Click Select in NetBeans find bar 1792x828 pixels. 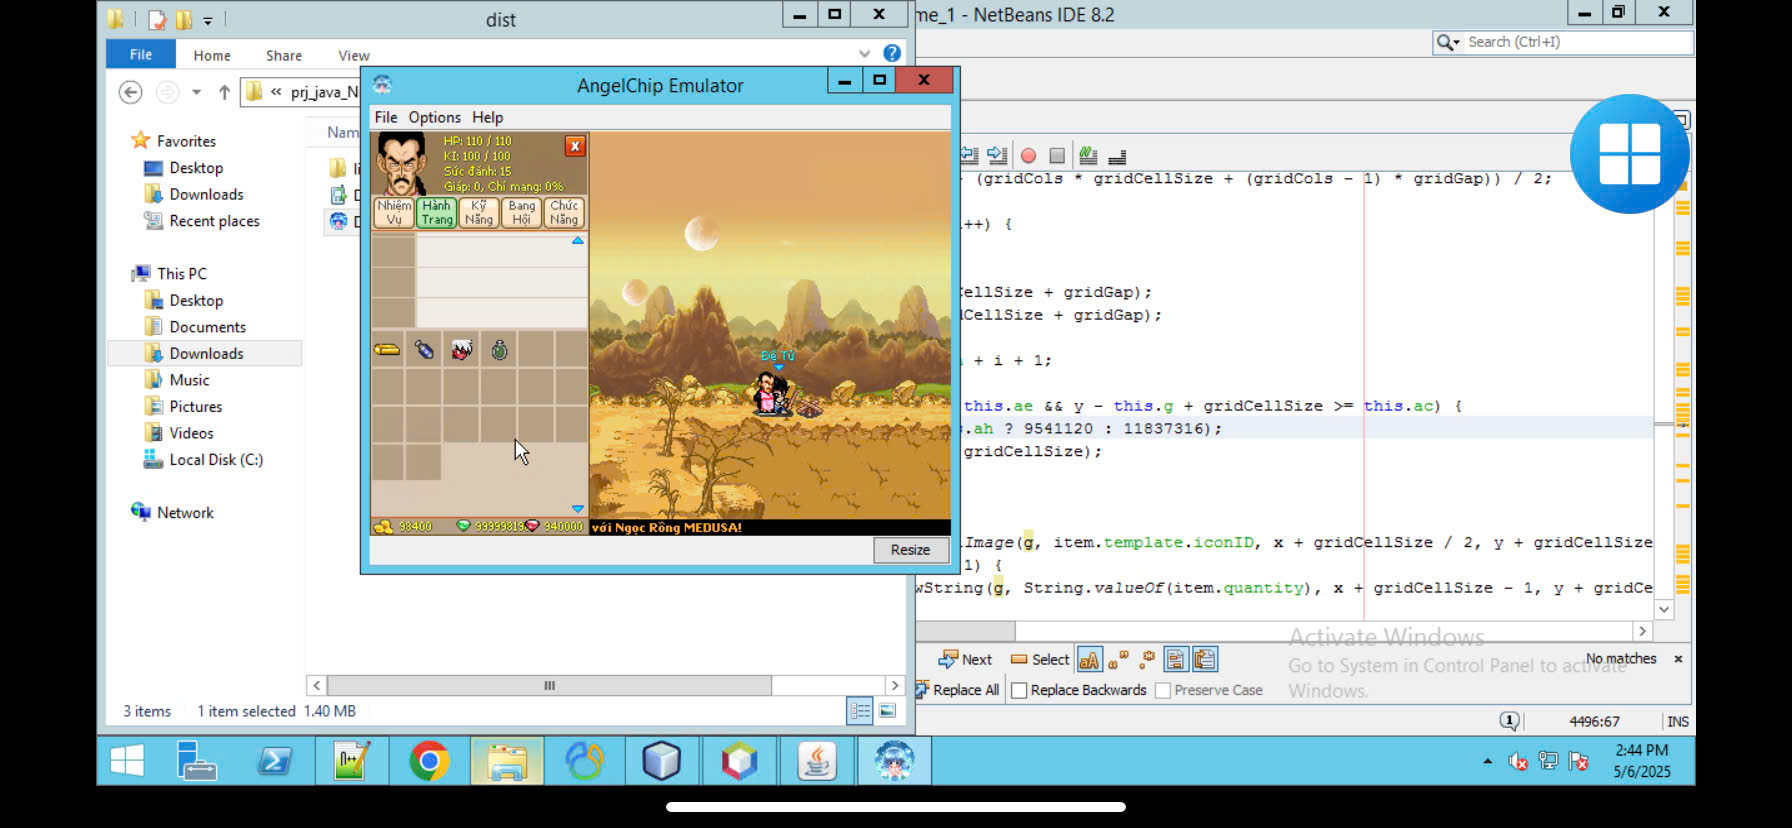(x=1039, y=660)
